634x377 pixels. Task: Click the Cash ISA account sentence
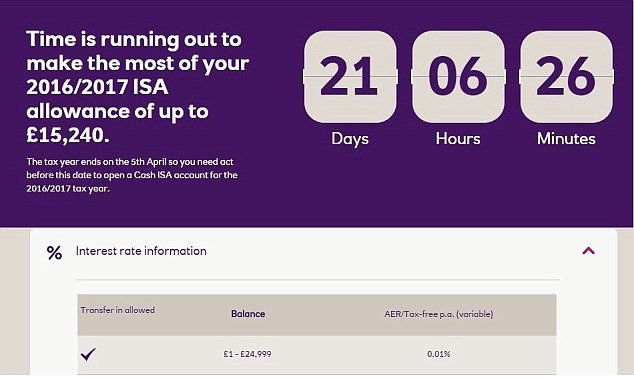pyautogui.click(x=132, y=175)
